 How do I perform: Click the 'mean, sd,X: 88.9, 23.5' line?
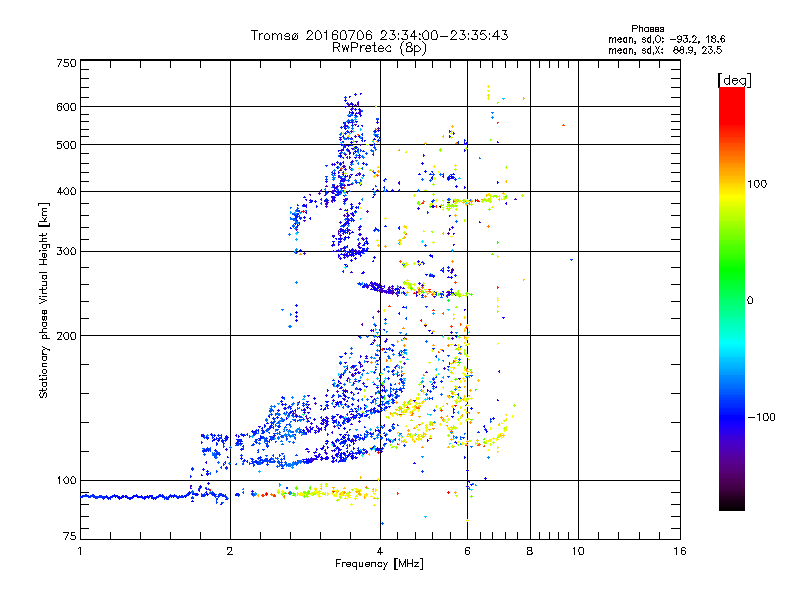pos(665,50)
